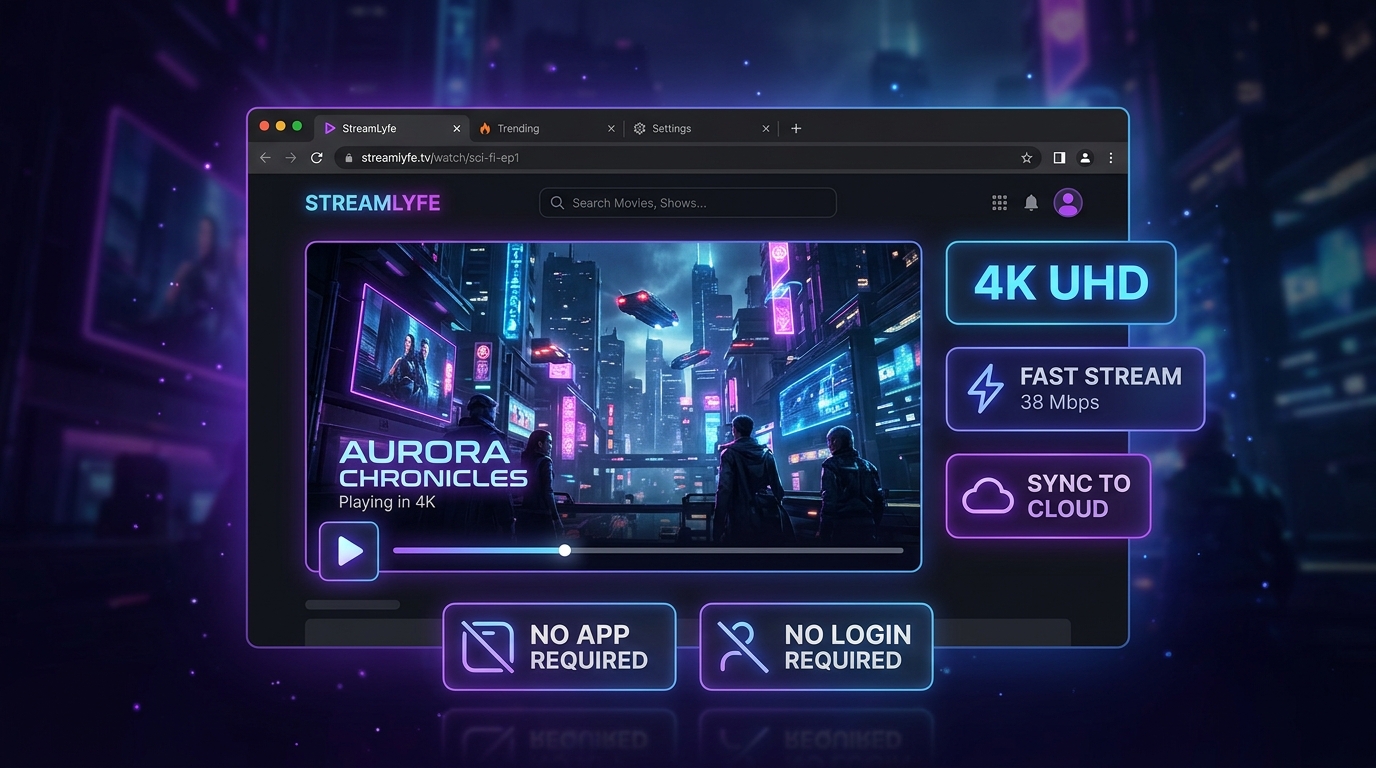Focus the Search Movies, Shows field
This screenshot has width=1376, height=768.
[x=688, y=203]
